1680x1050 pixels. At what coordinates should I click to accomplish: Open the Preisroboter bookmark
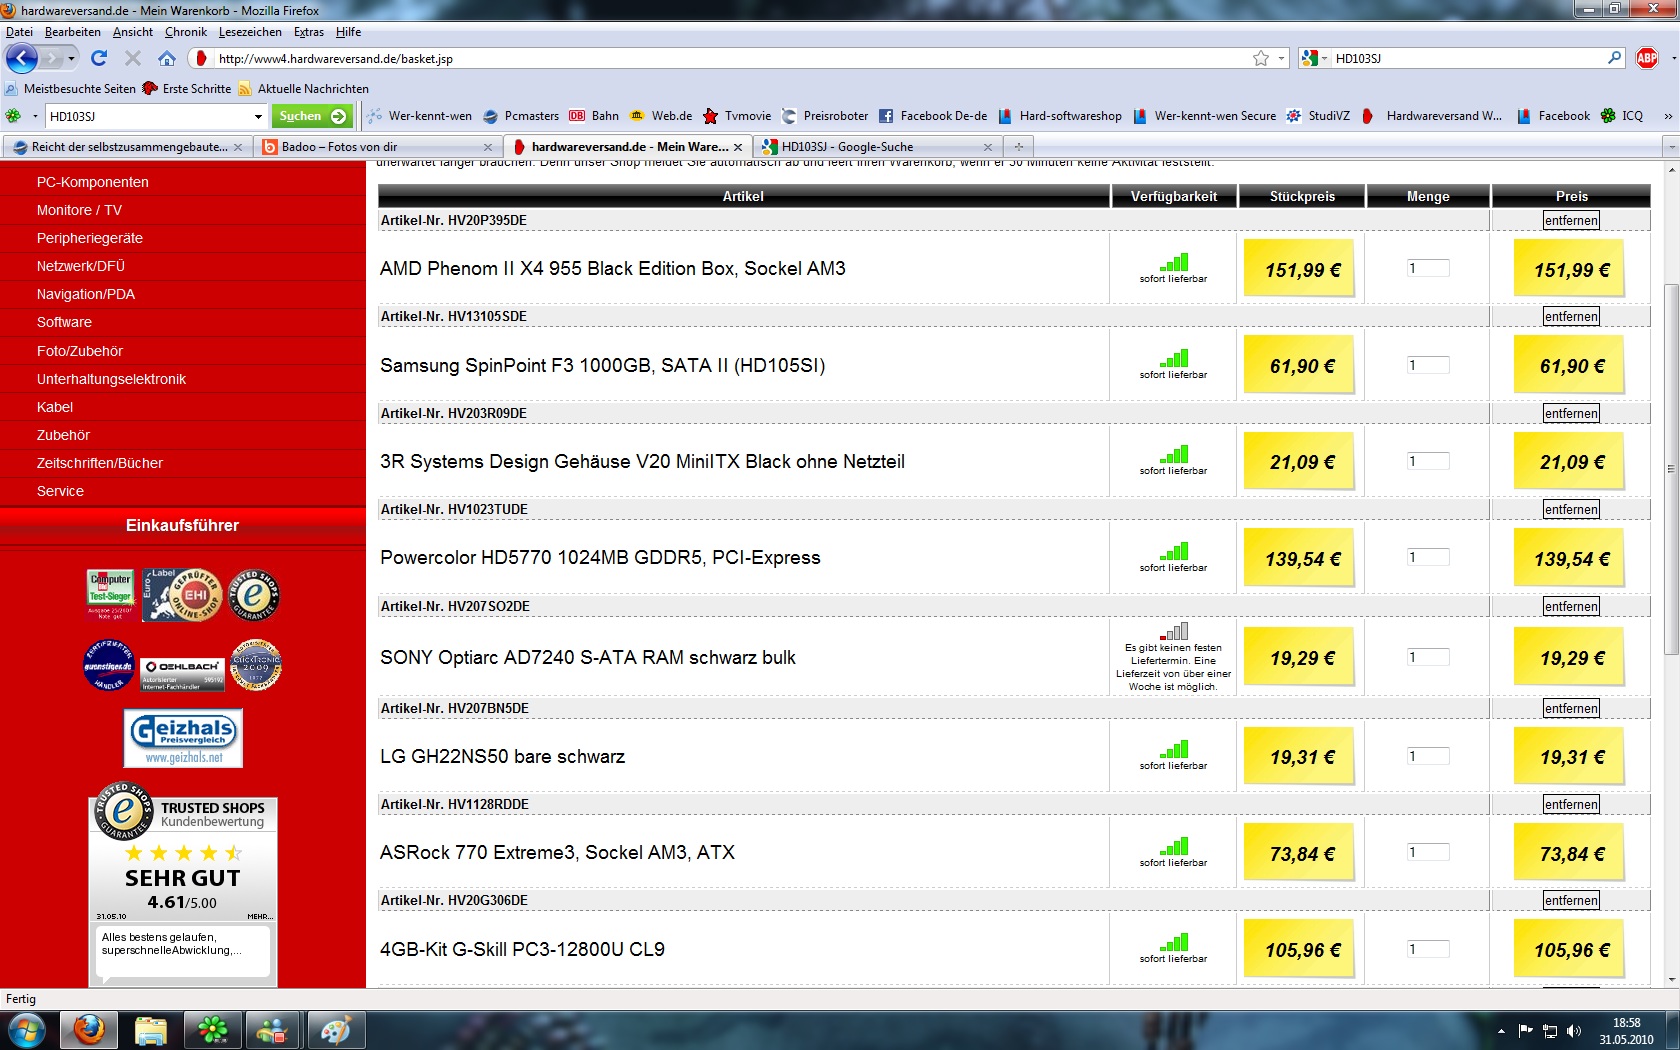(x=825, y=116)
